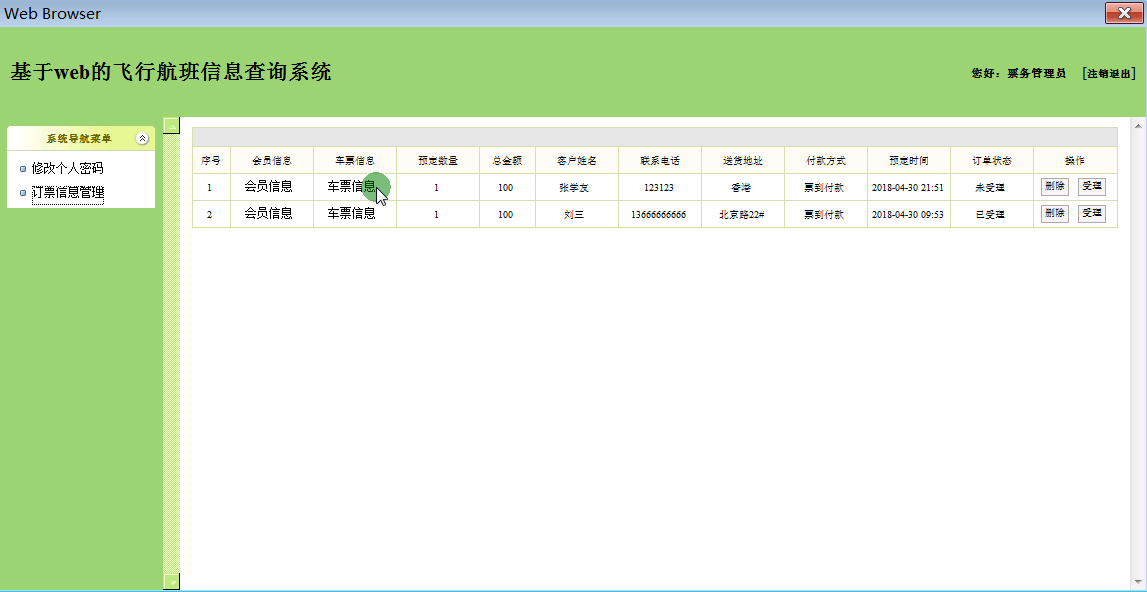Click the scrollbar up arrow
This screenshot has width=1147, height=592.
1138,126
